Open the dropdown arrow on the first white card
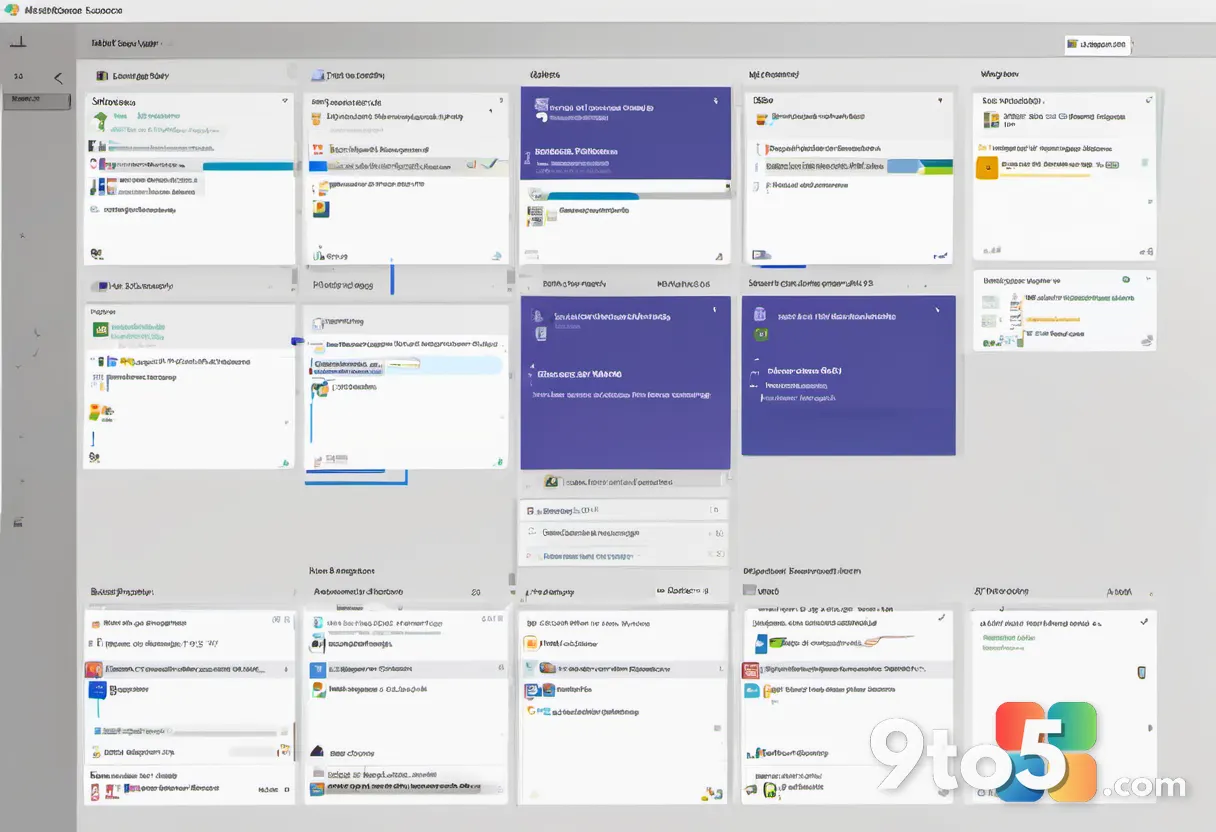 283,101
